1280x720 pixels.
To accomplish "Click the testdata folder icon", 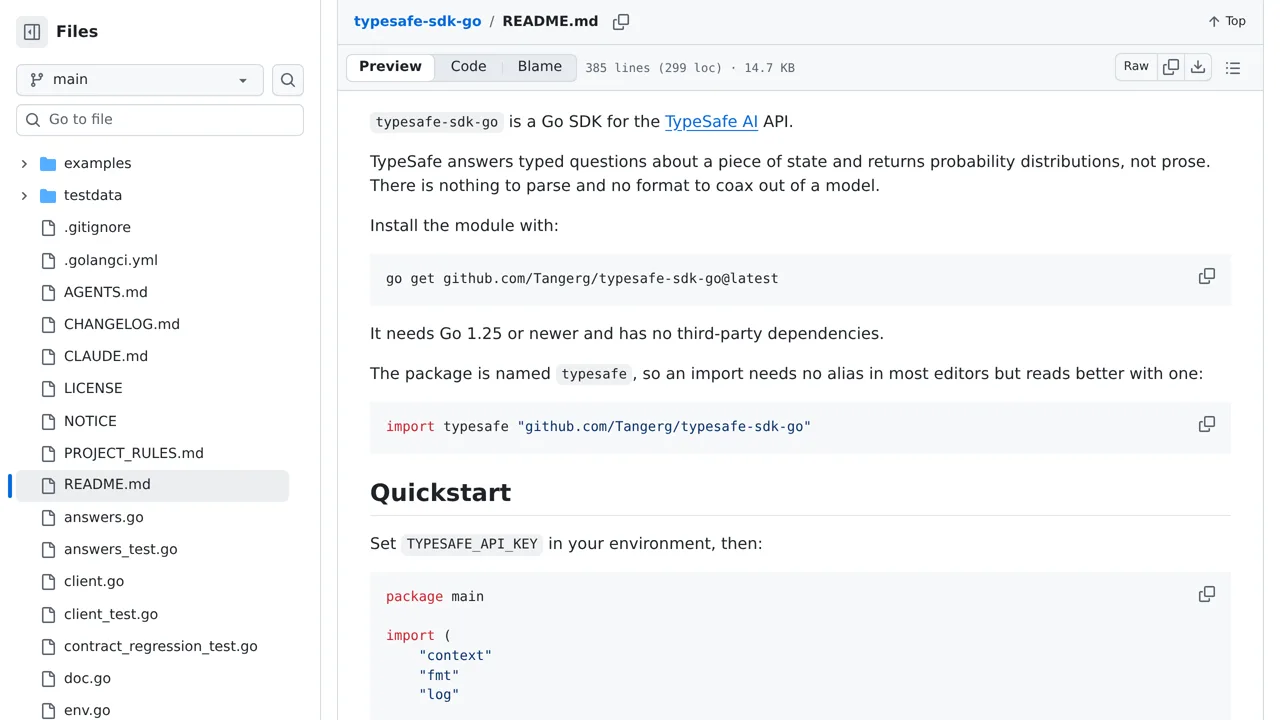I will (x=48, y=196).
